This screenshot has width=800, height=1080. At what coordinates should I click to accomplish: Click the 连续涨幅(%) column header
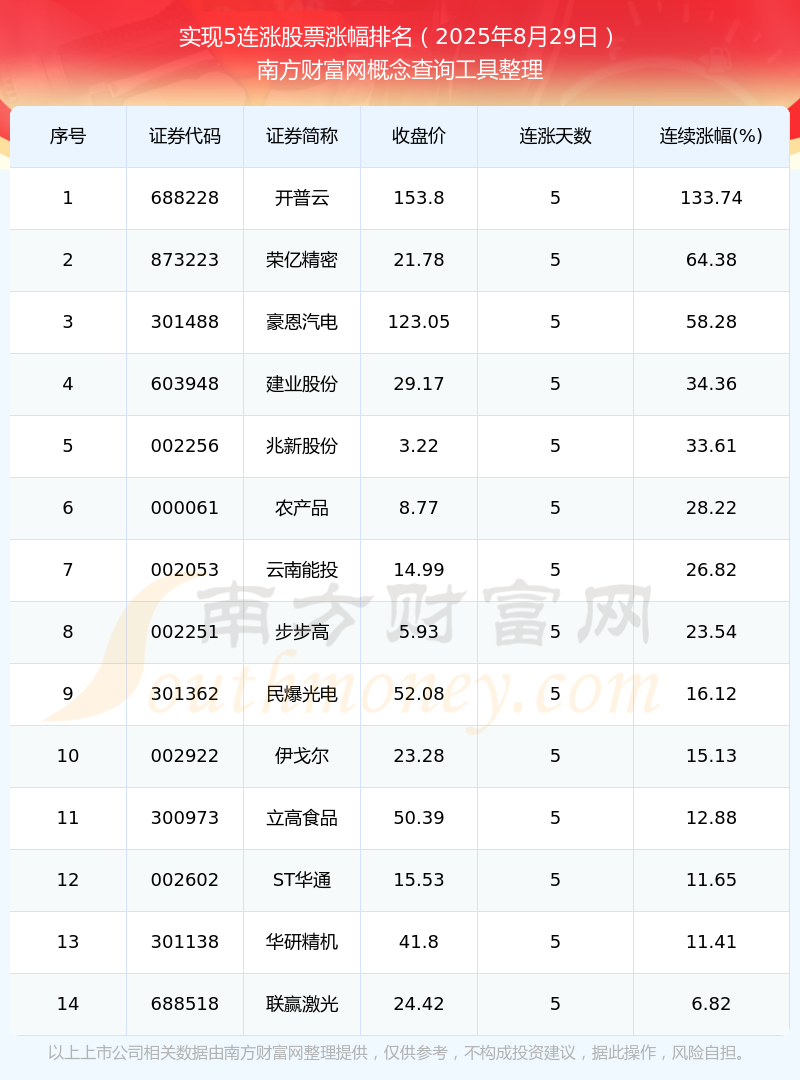point(711,136)
